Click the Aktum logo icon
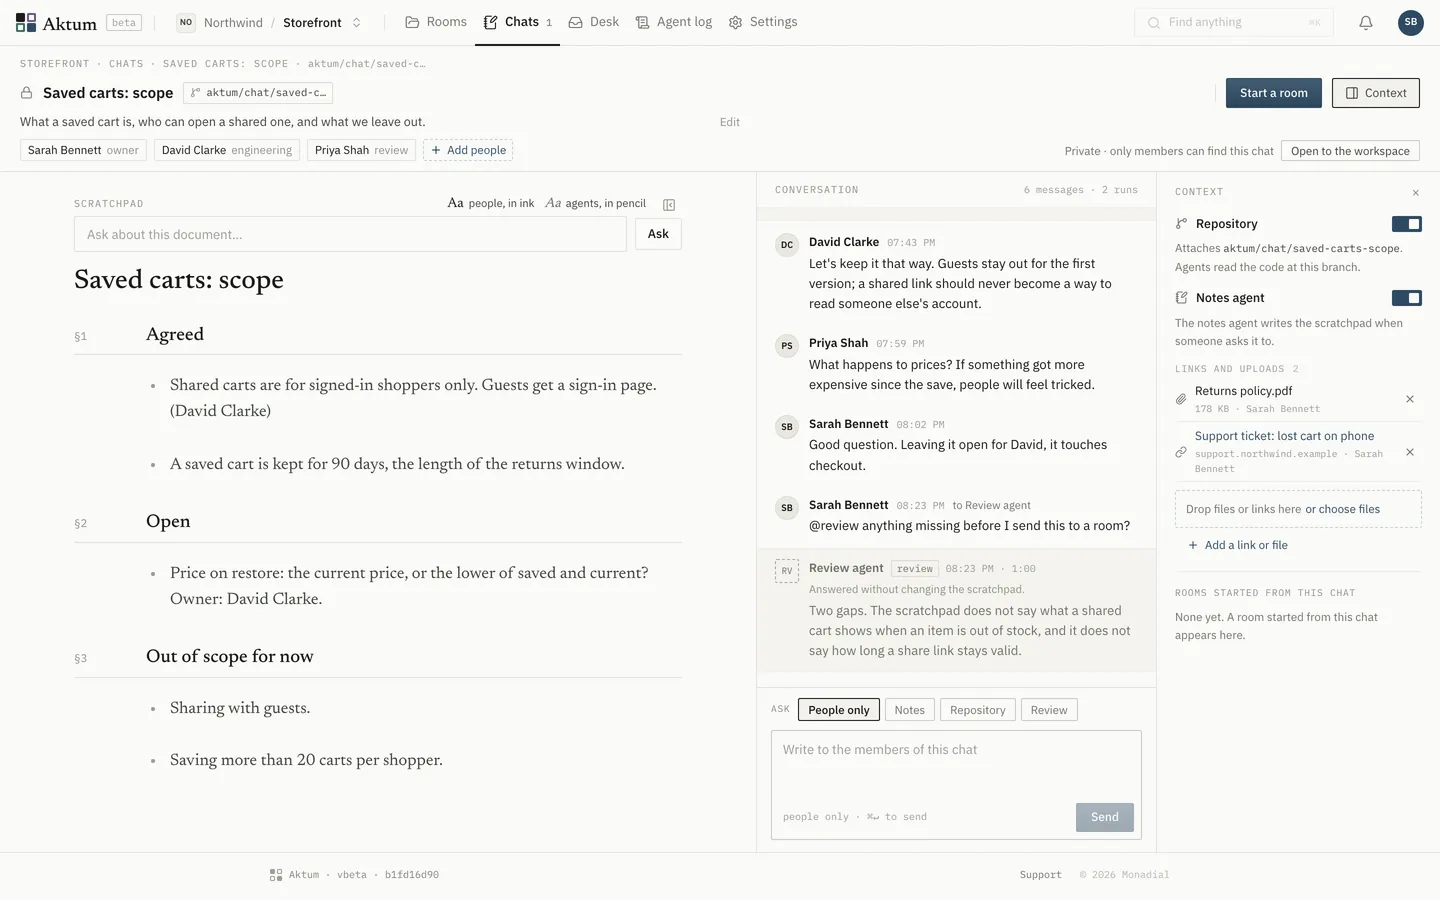 tap(26, 22)
